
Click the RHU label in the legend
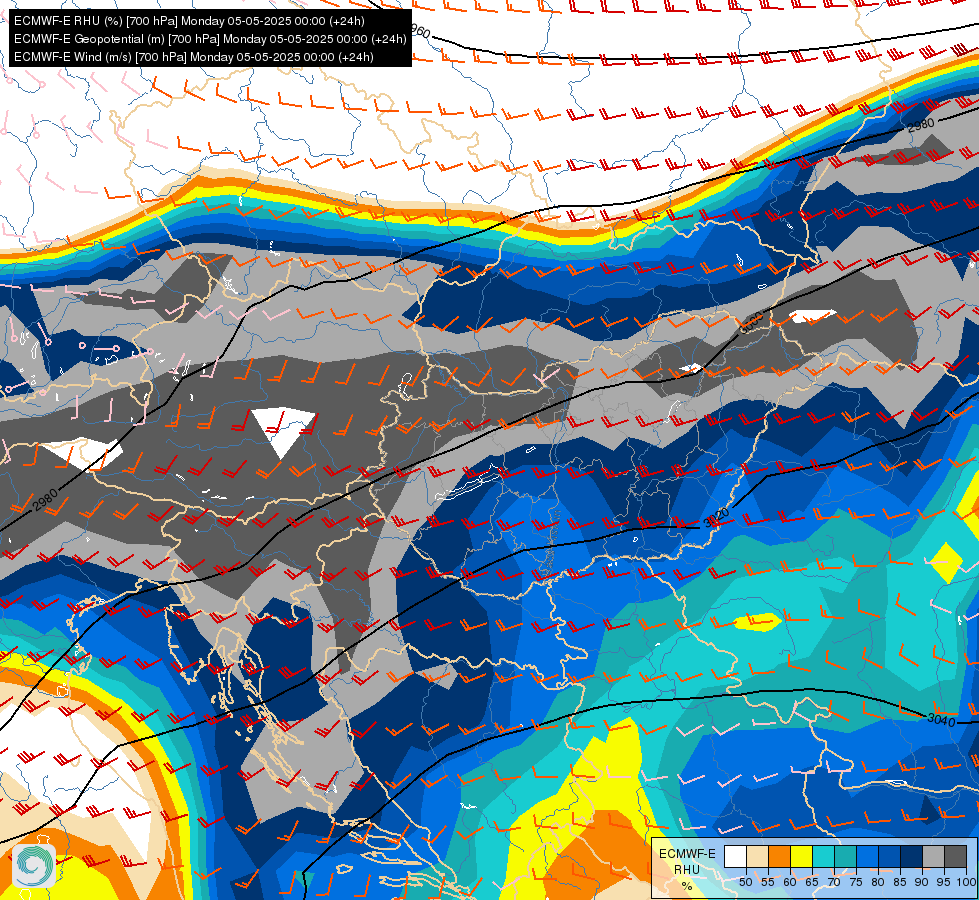pyautogui.click(x=687, y=870)
